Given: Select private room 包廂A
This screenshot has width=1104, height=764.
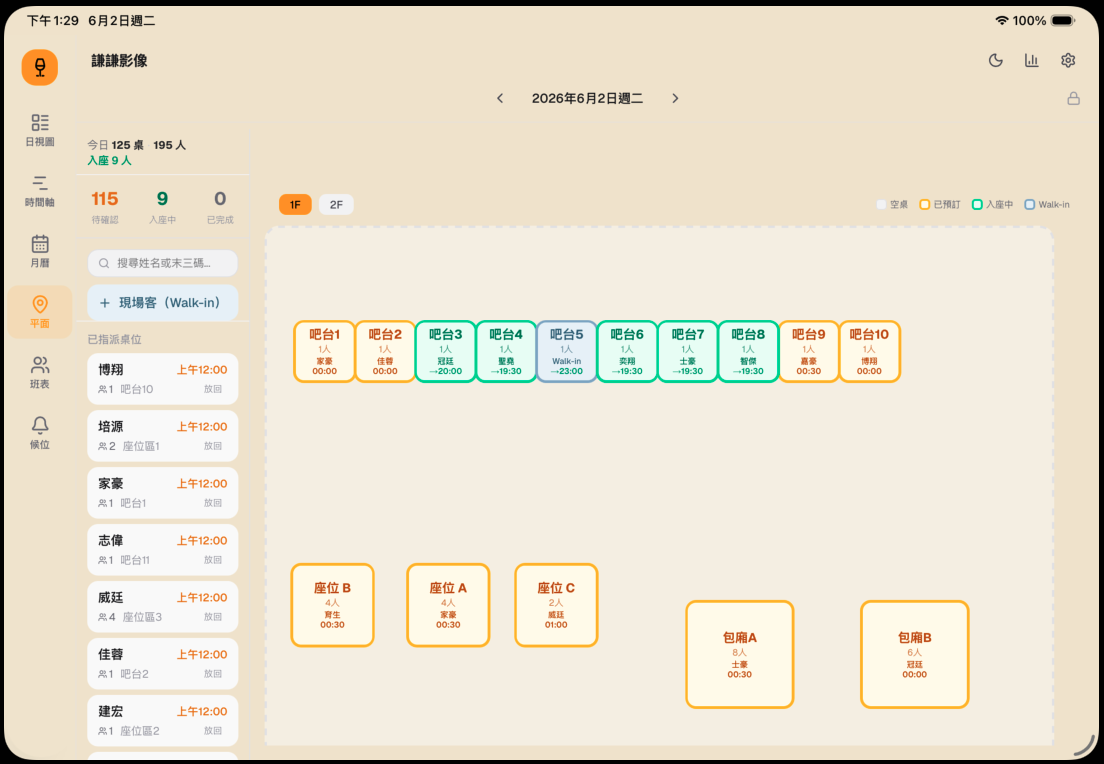Looking at the screenshot, I should pyautogui.click(x=740, y=654).
